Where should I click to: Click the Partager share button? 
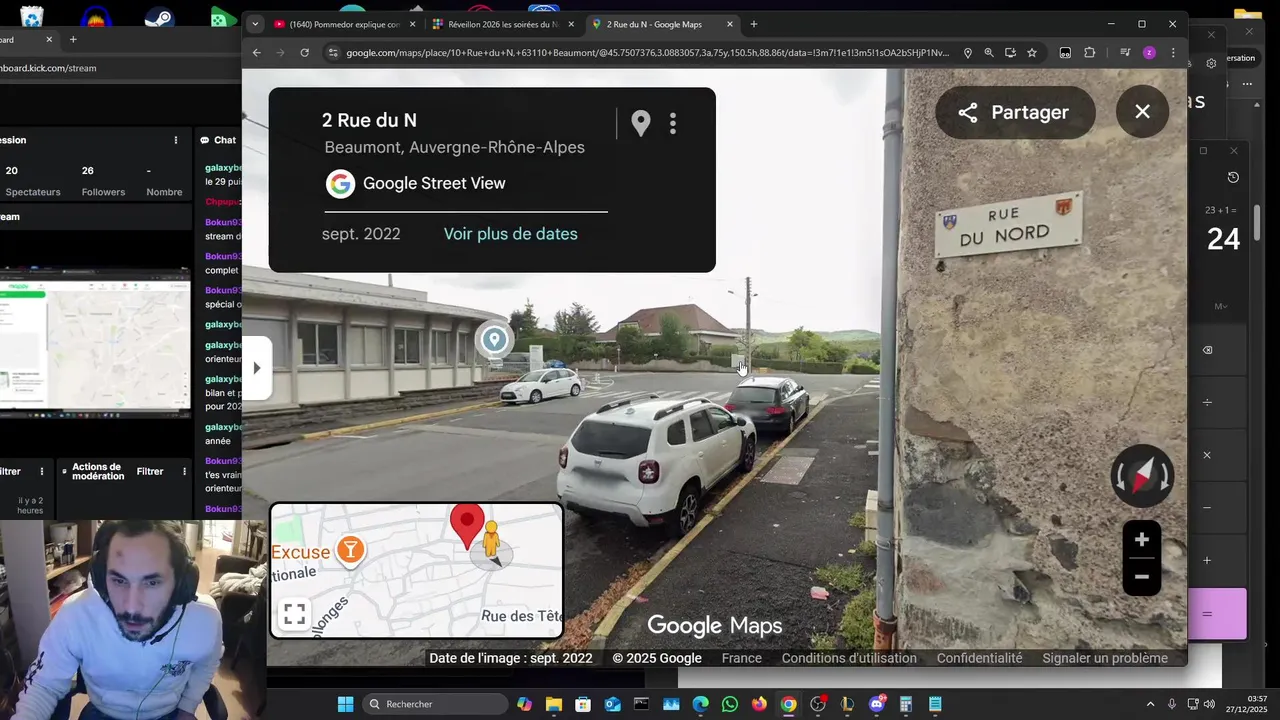[1015, 112]
